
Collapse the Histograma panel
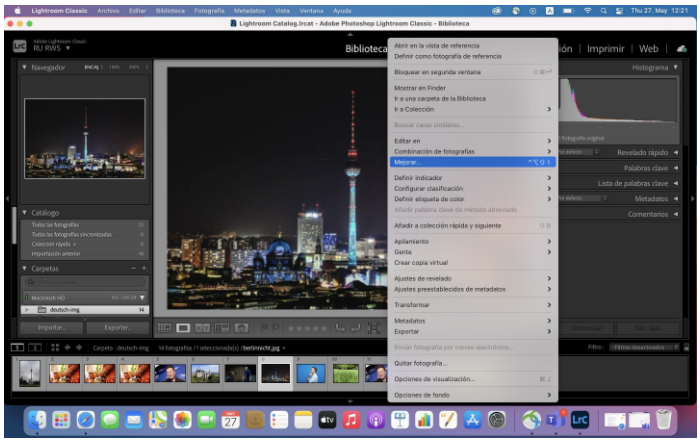pos(676,67)
